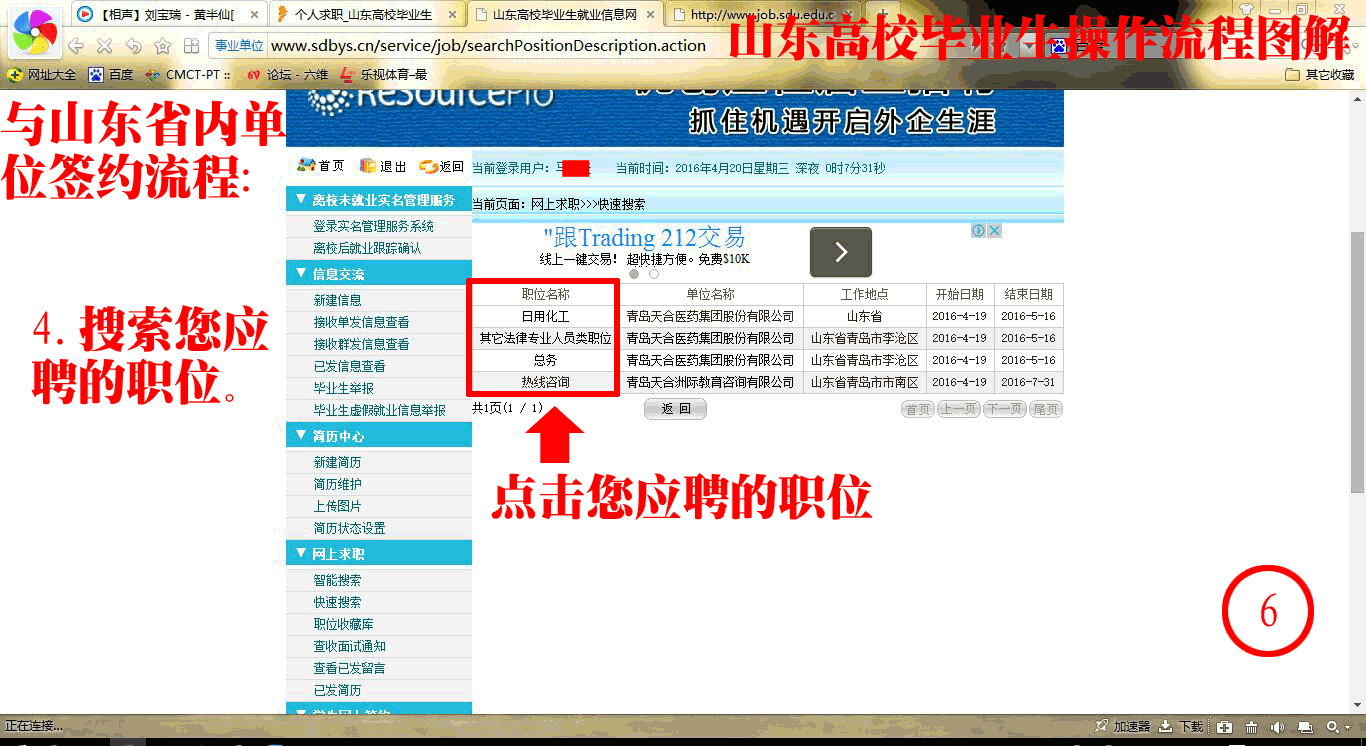This screenshot has width=1366, height=746.
Task: Open 接收群发信息查看 link
Action: coord(361,344)
